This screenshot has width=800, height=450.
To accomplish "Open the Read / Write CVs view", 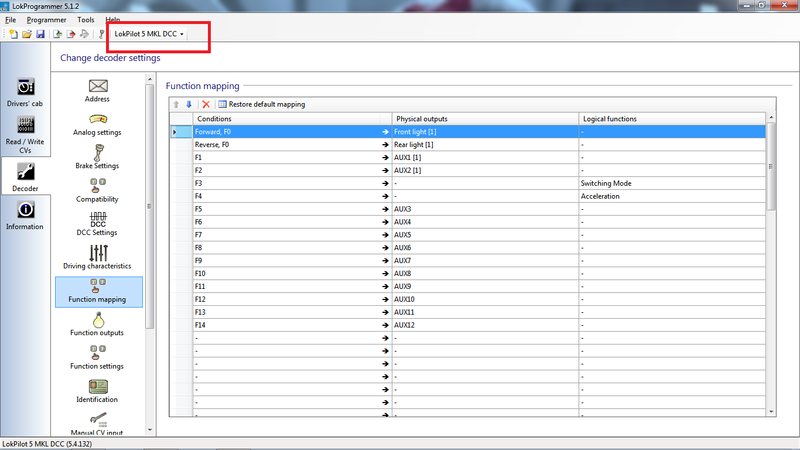I will click(25, 134).
